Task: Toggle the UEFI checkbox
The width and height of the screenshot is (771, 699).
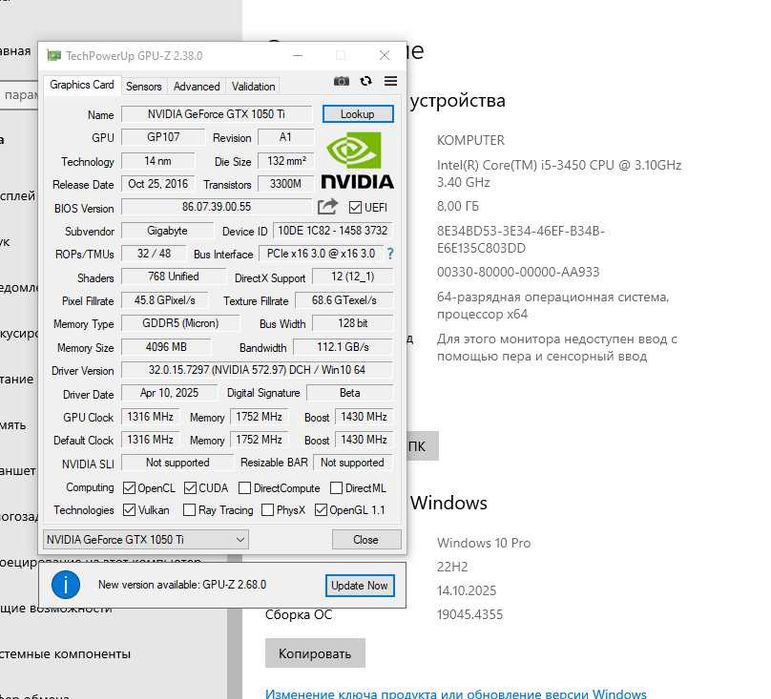Action: tap(355, 207)
